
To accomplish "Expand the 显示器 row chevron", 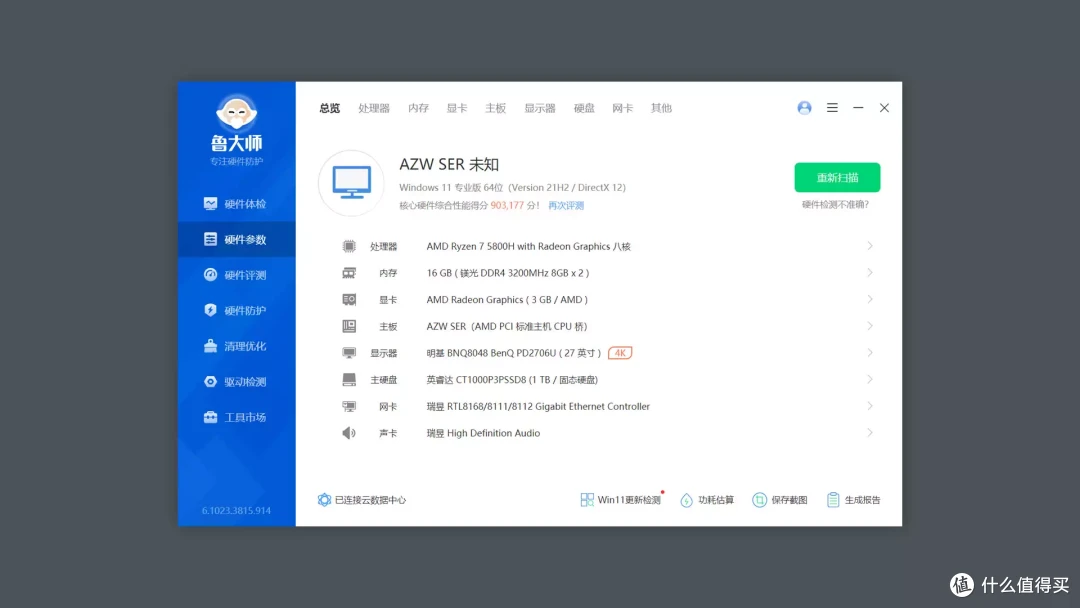I will click(x=870, y=353).
